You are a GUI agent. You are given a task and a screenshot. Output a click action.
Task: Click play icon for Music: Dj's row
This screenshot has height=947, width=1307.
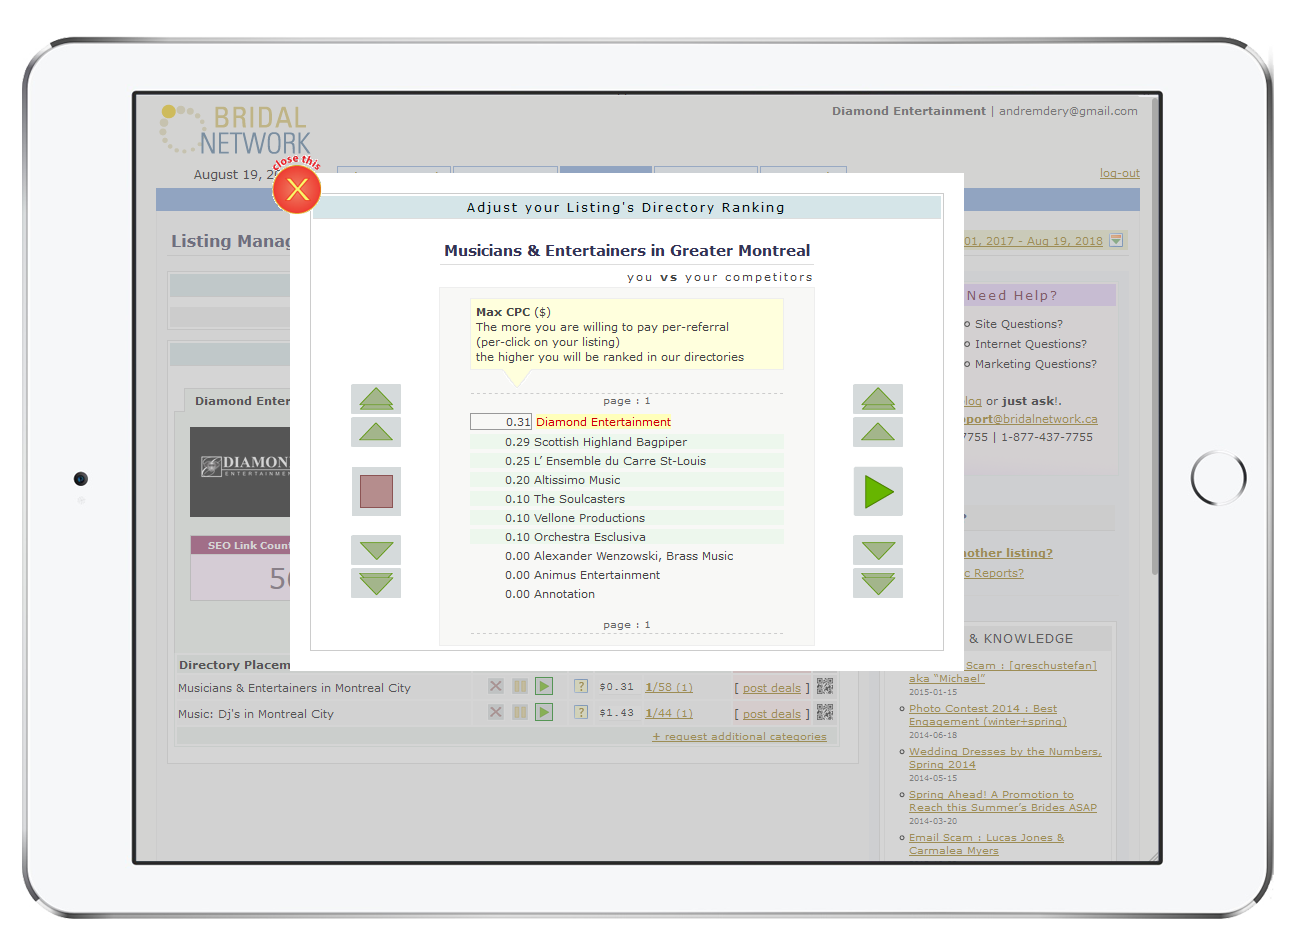(544, 712)
